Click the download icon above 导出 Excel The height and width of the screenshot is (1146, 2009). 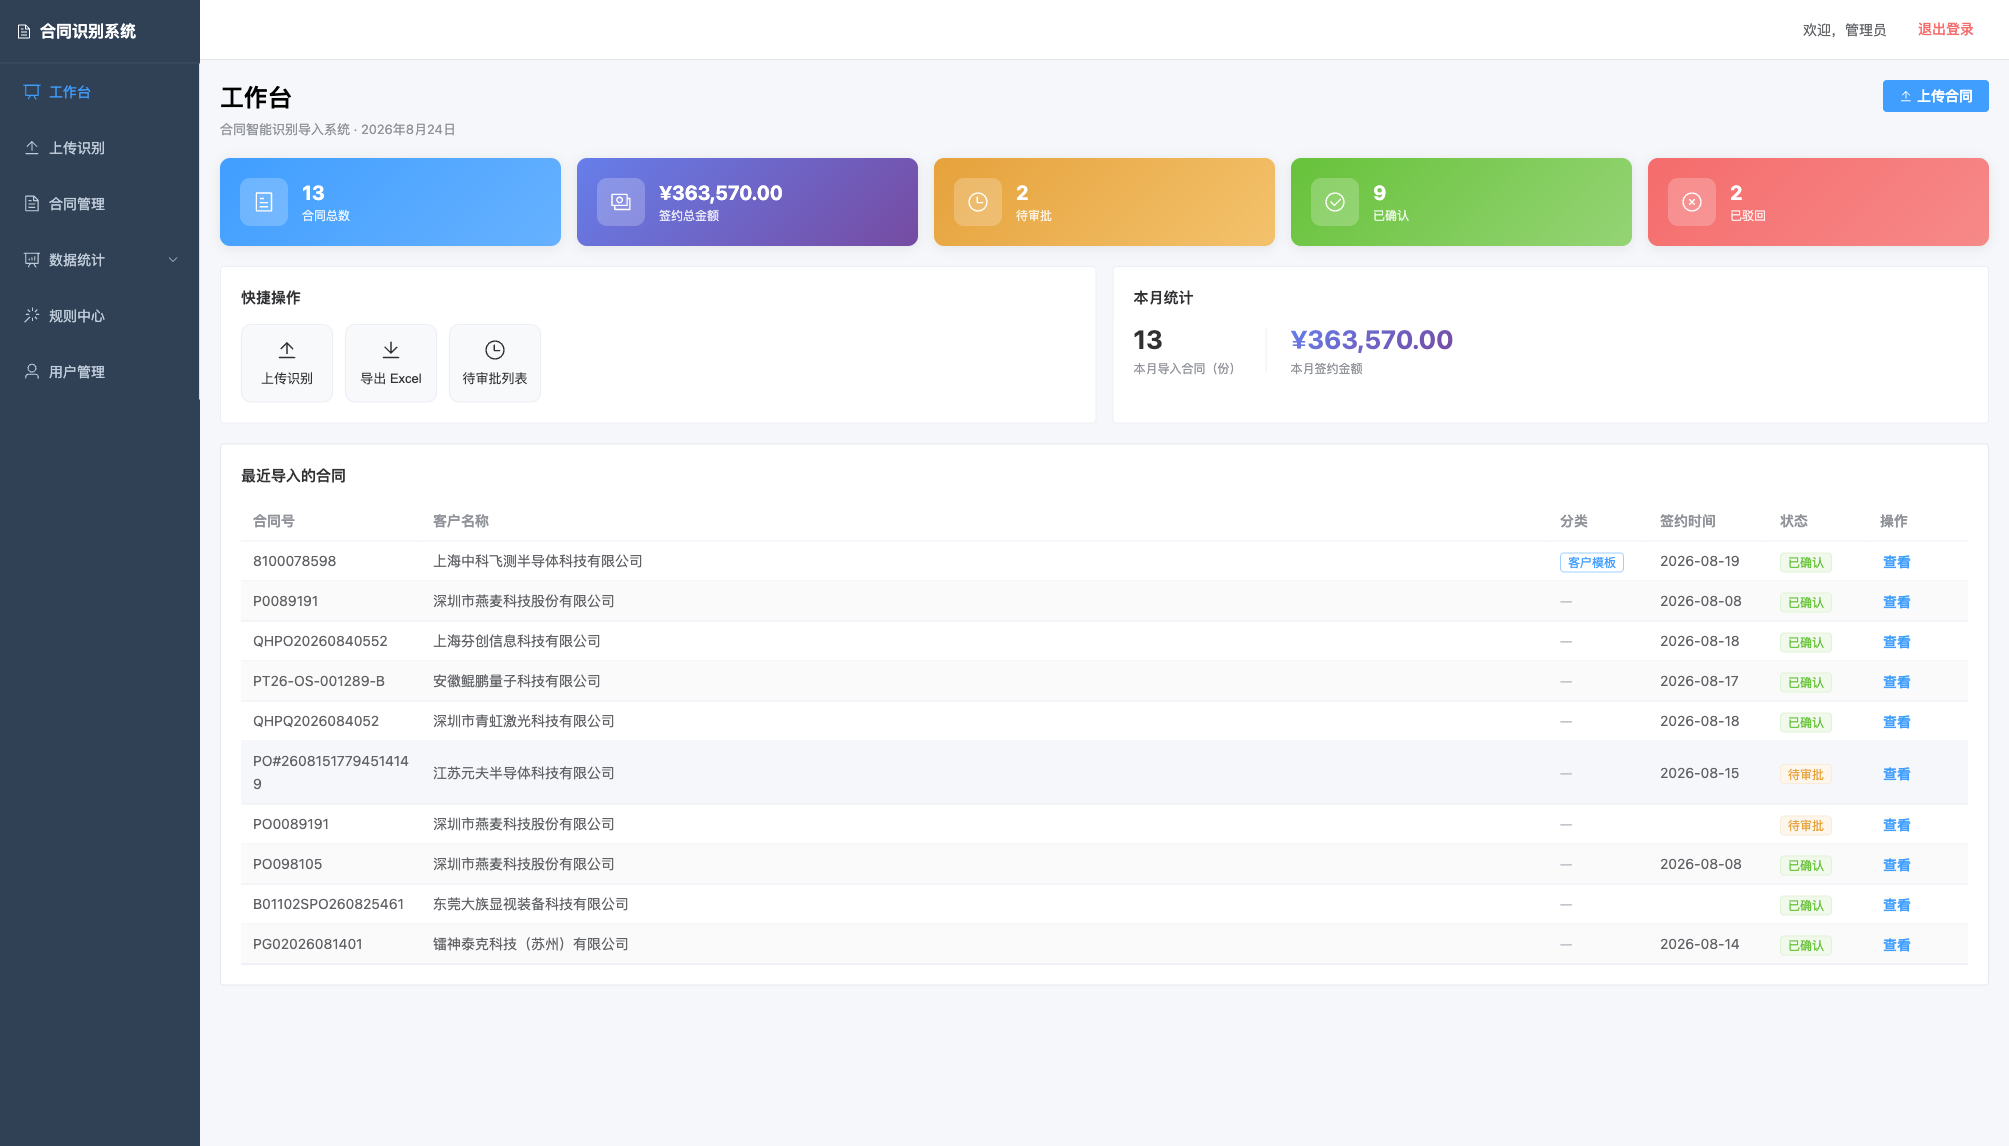click(x=391, y=350)
